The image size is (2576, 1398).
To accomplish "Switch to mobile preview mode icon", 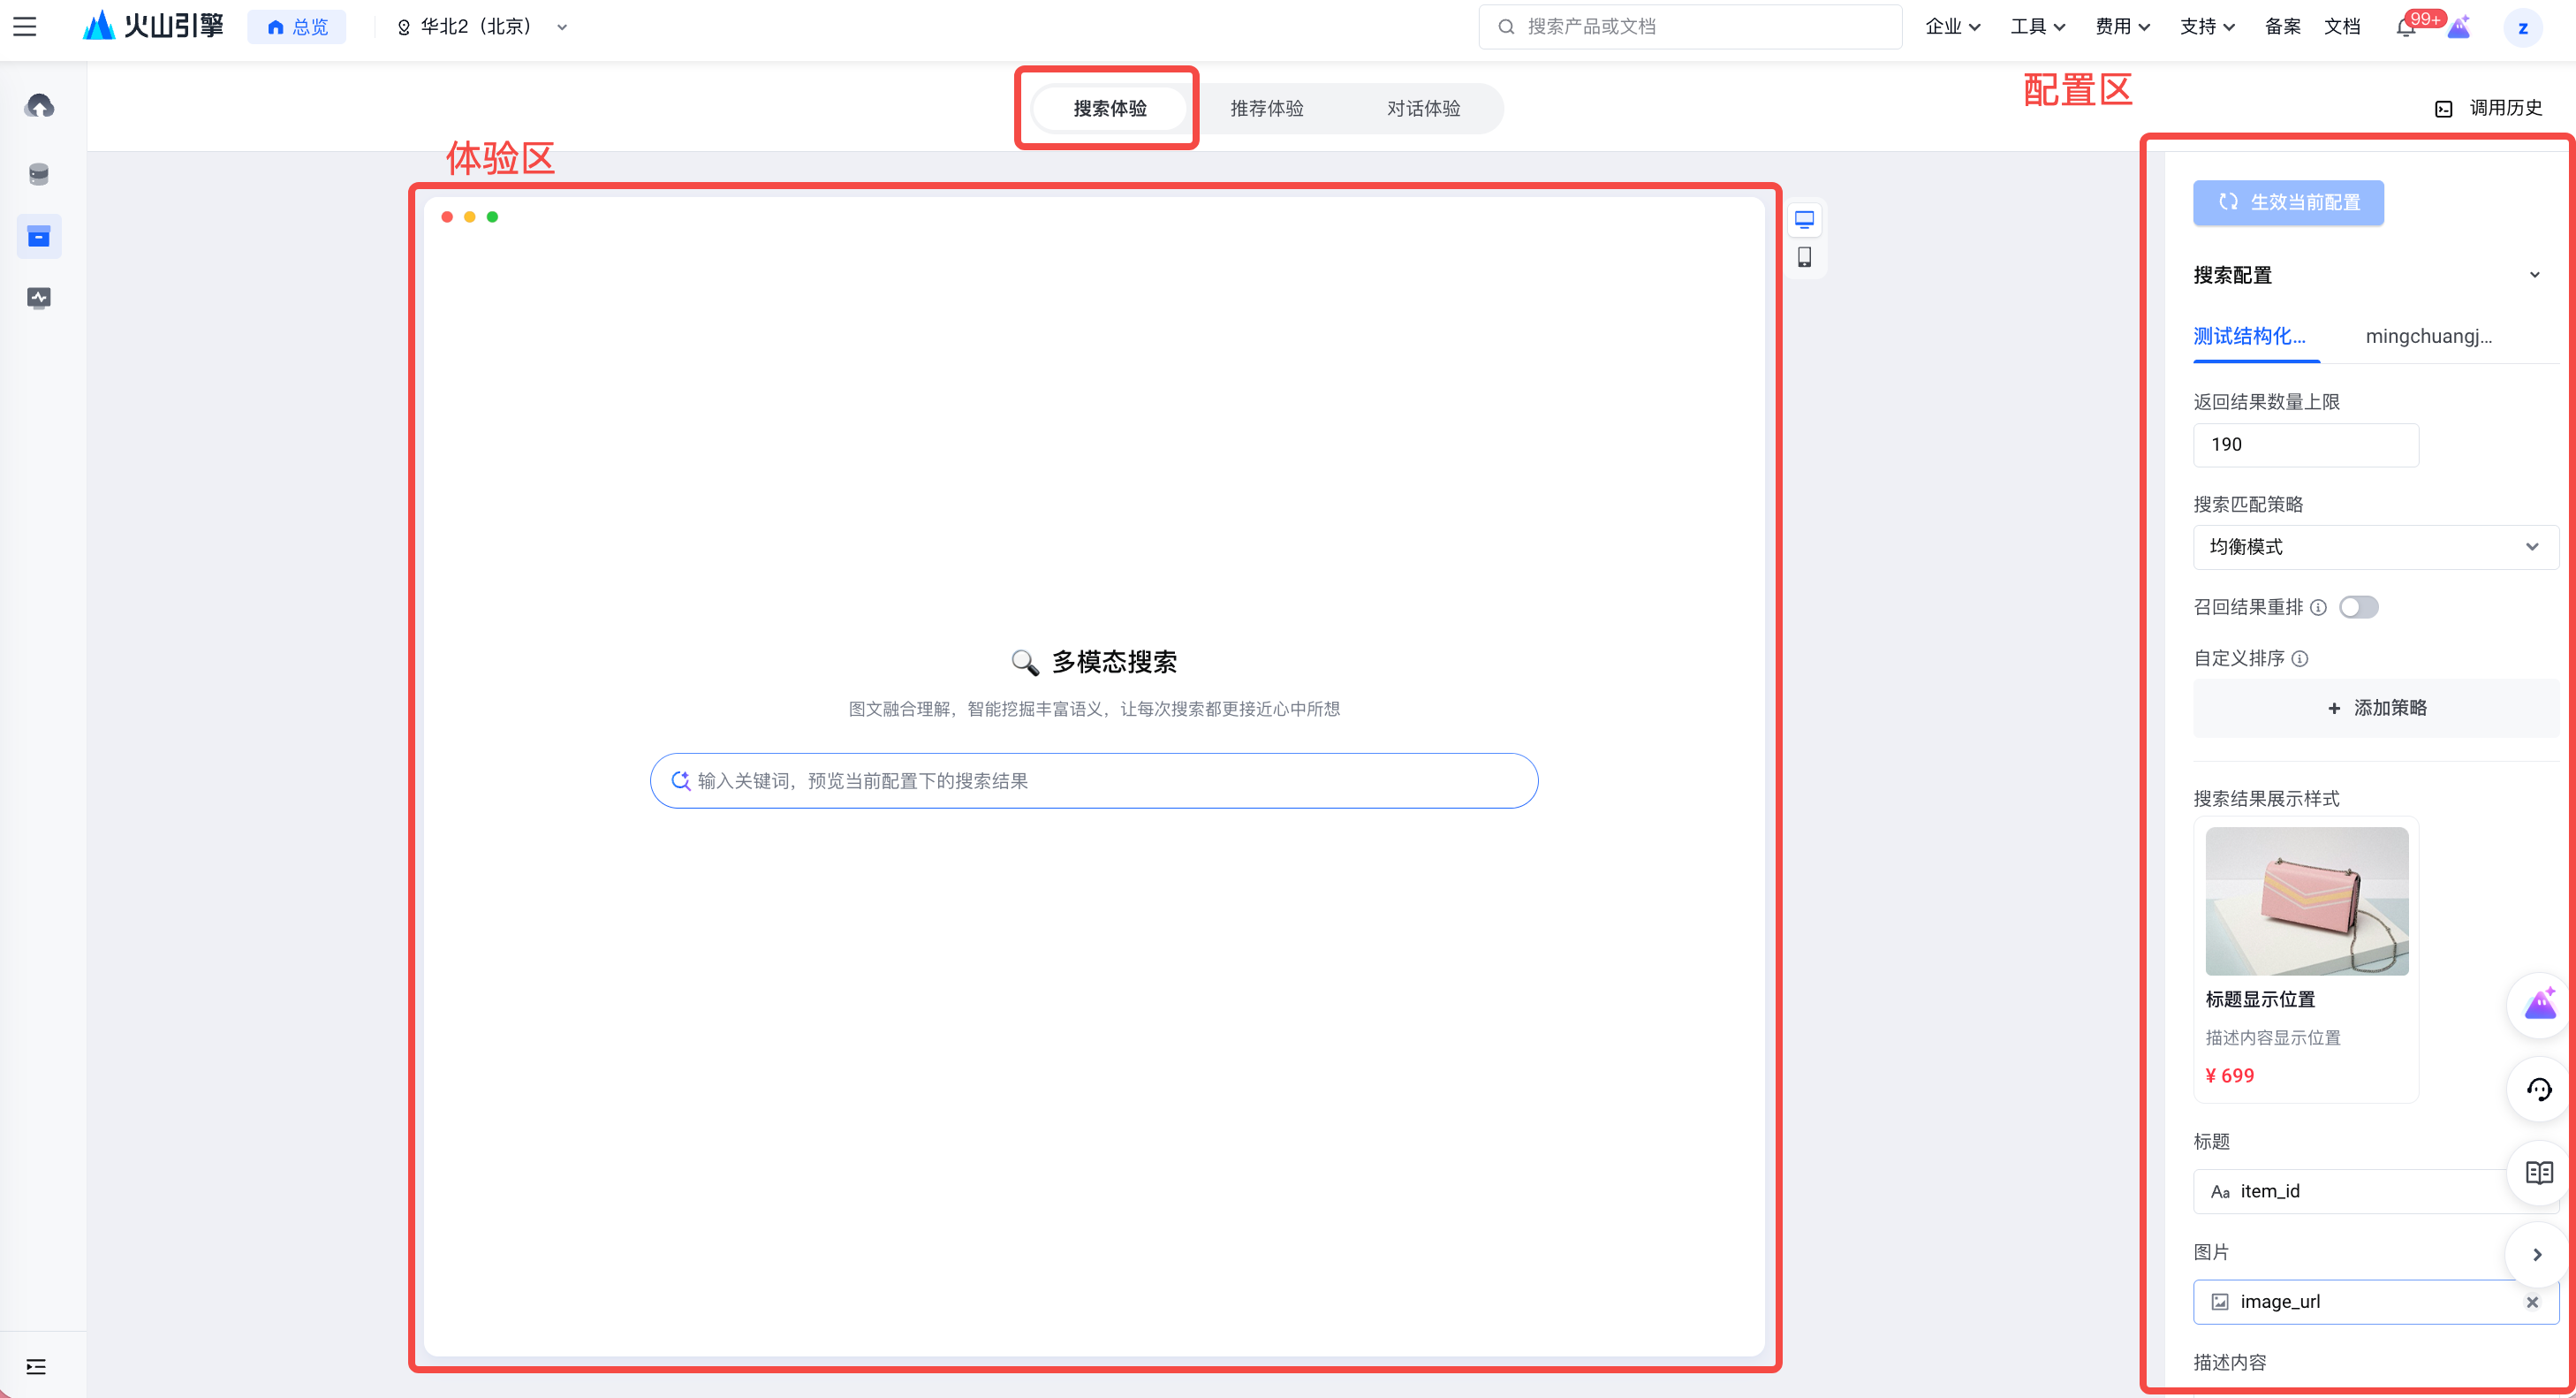I will [x=1804, y=257].
